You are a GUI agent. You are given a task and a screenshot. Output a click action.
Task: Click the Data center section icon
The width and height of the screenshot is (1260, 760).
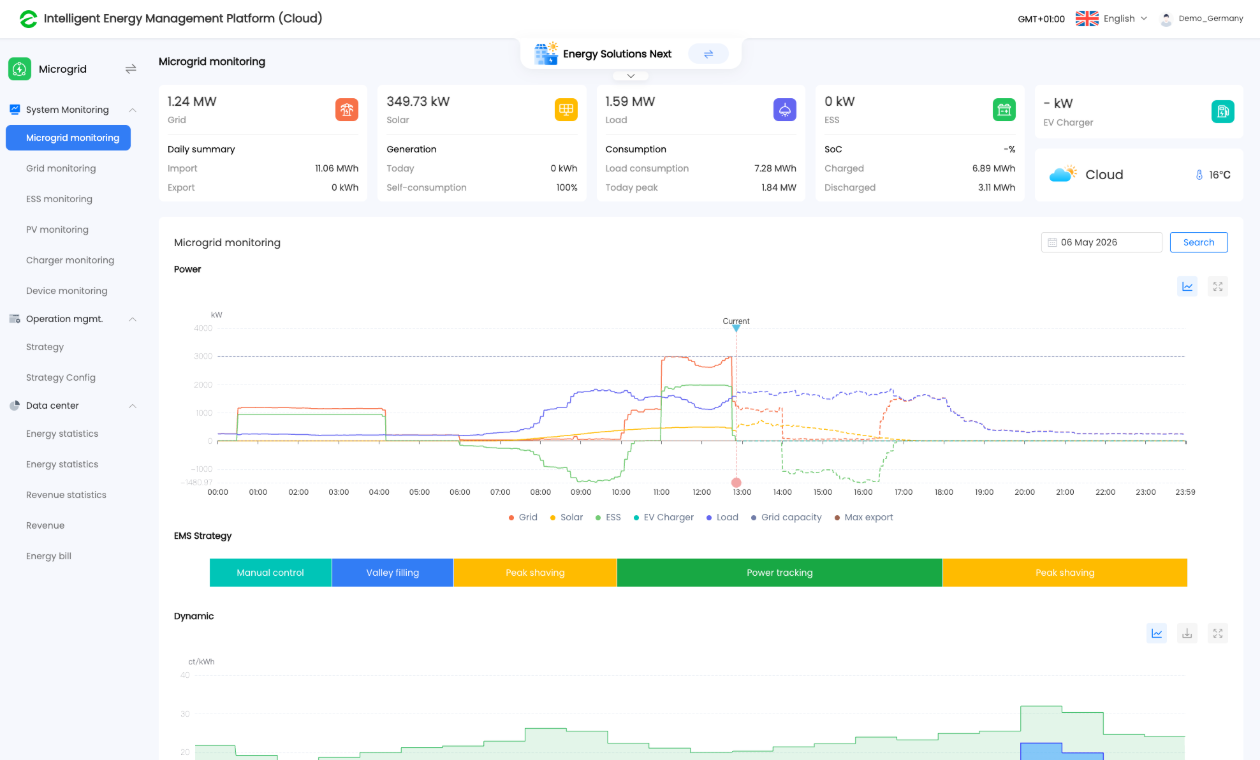pos(15,406)
